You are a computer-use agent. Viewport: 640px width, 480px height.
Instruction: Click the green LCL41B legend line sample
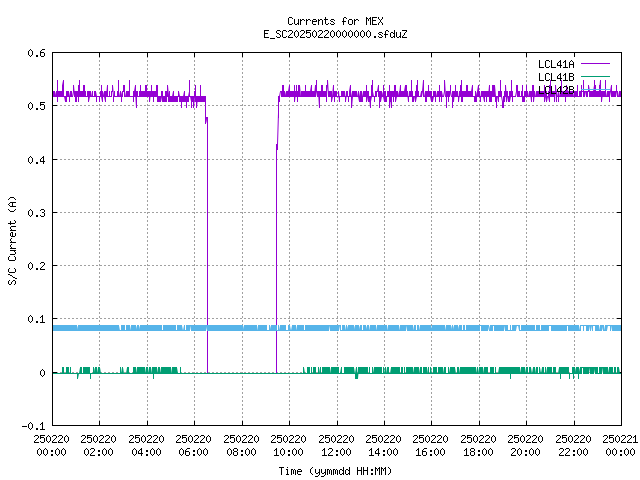(595, 76)
